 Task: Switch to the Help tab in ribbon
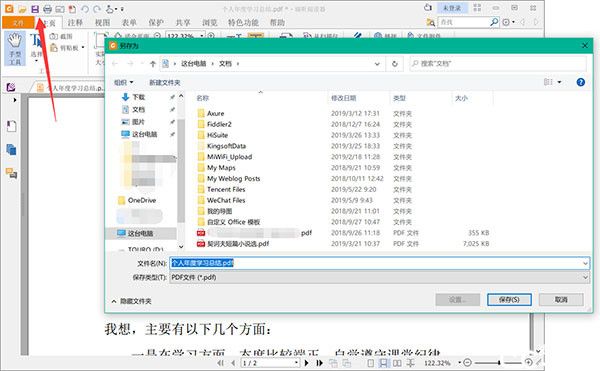pyautogui.click(x=277, y=23)
